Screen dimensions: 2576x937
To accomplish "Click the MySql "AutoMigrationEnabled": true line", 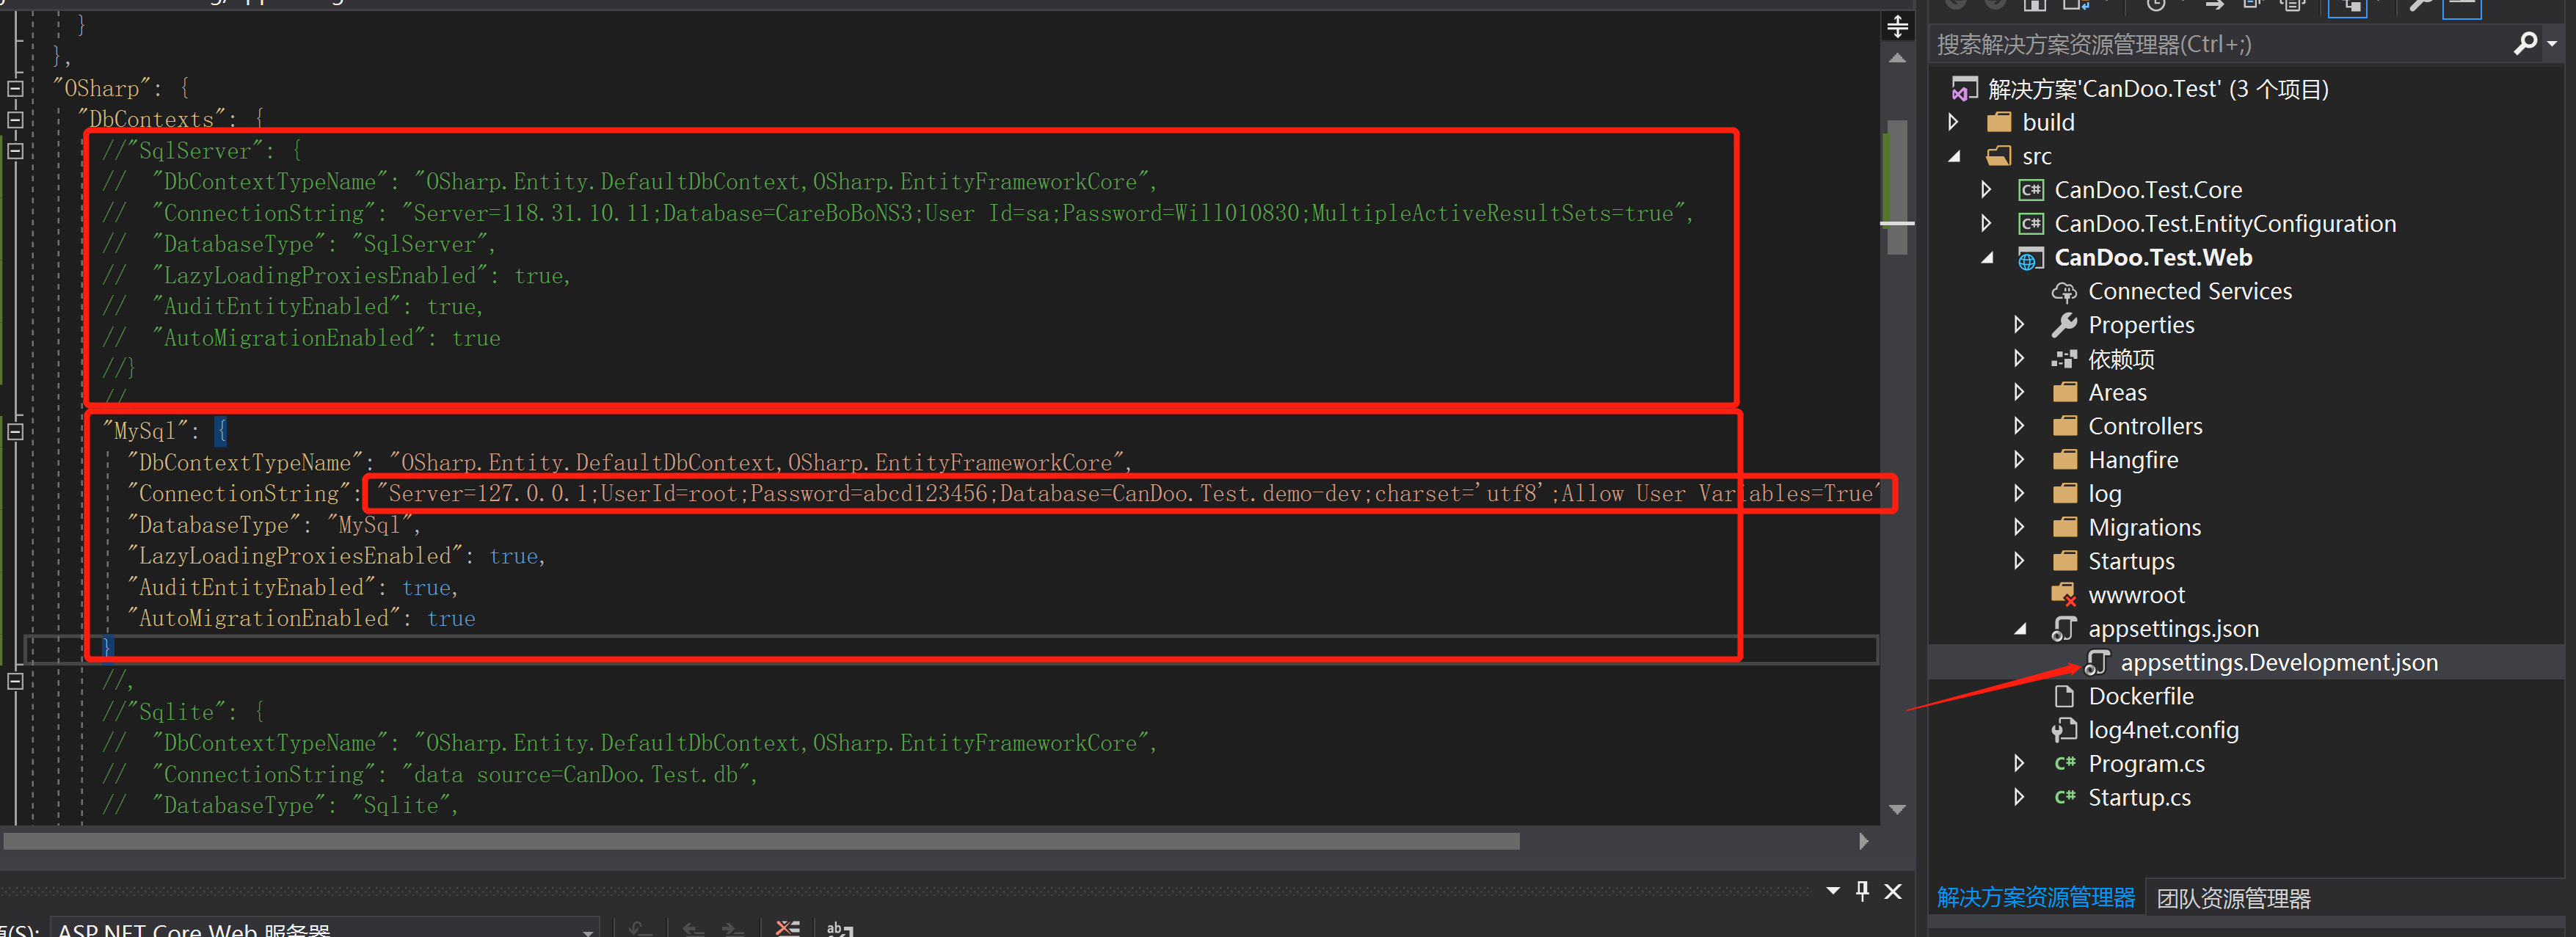I will [301, 619].
